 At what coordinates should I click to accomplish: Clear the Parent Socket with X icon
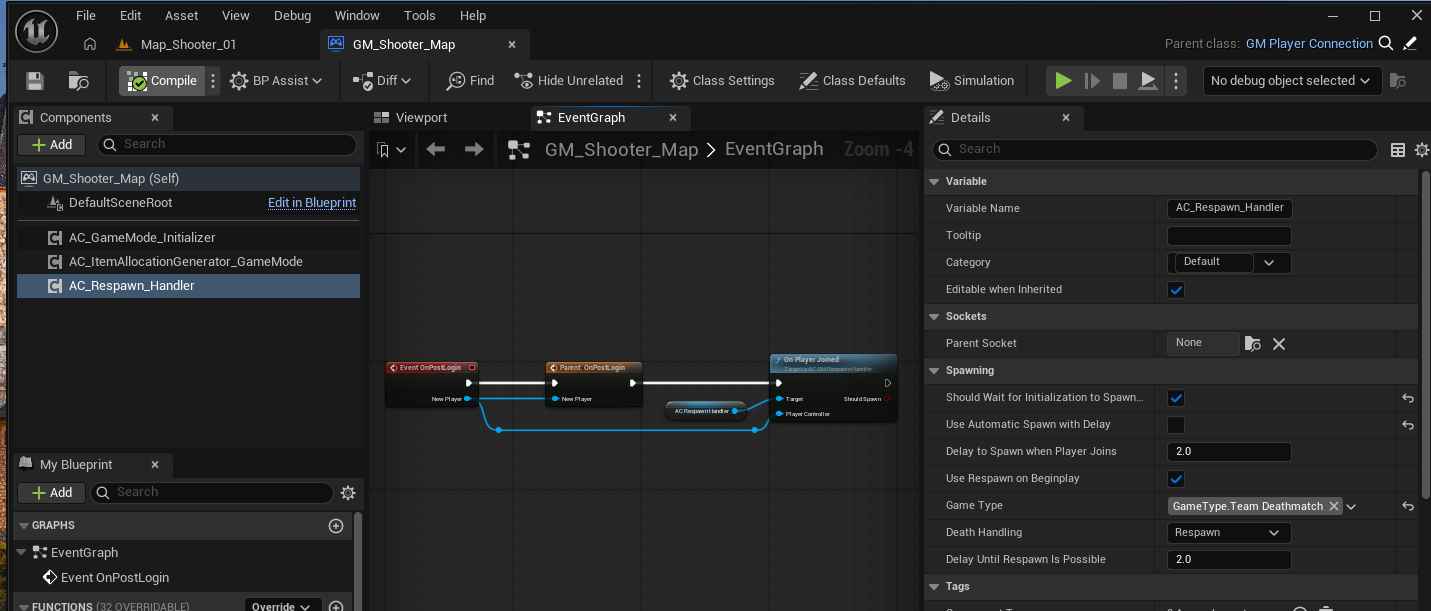1279,344
